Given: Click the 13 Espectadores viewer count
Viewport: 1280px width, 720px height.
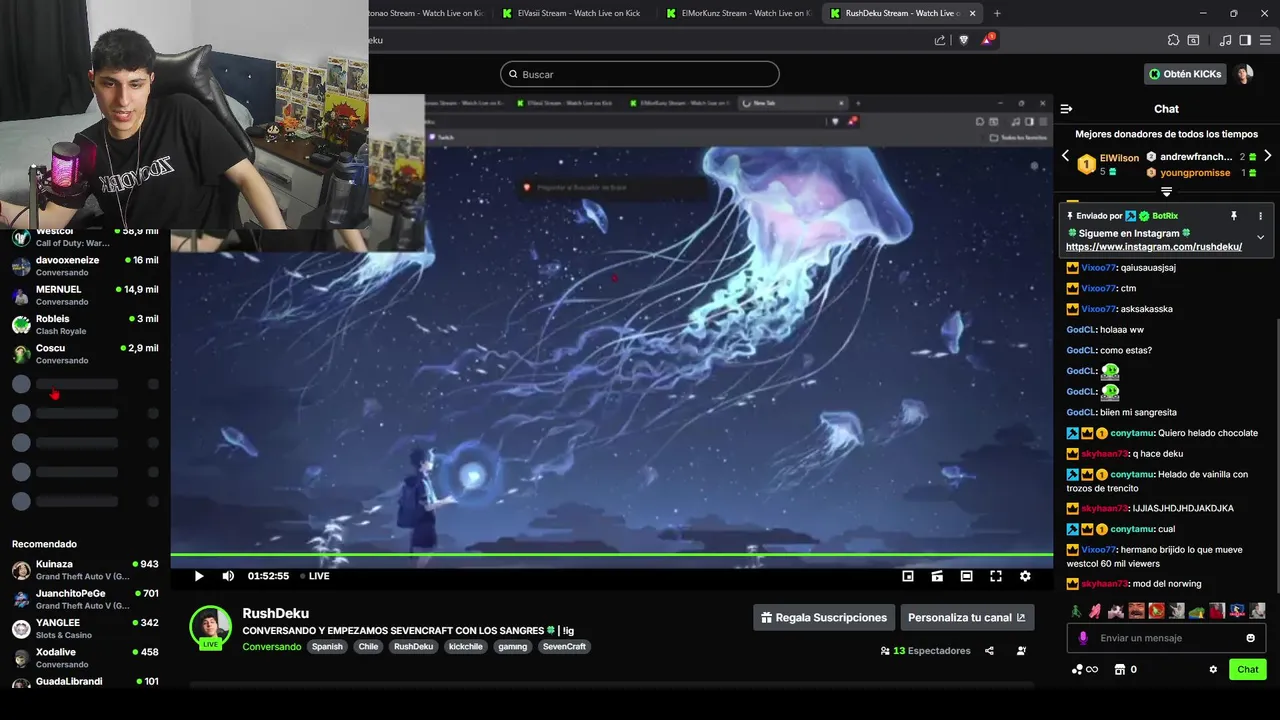Looking at the screenshot, I should click(x=926, y=651).
